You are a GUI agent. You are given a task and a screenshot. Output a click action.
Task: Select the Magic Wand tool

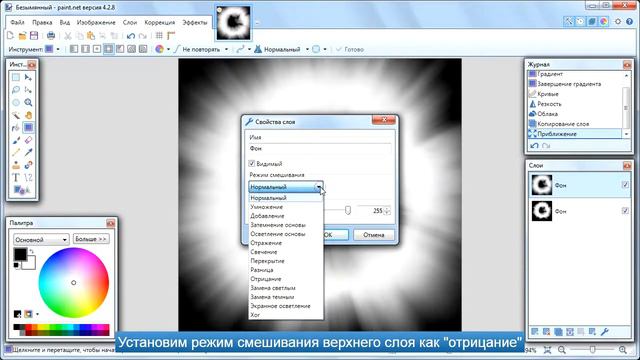pos(16,115)
